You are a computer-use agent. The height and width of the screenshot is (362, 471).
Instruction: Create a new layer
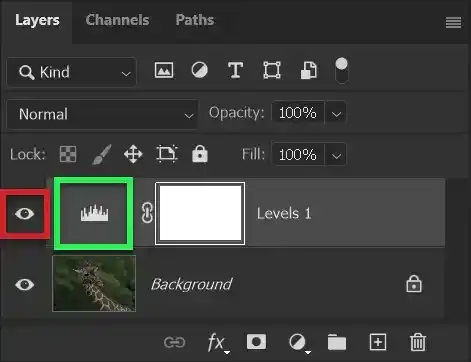(x=378, y=342)
